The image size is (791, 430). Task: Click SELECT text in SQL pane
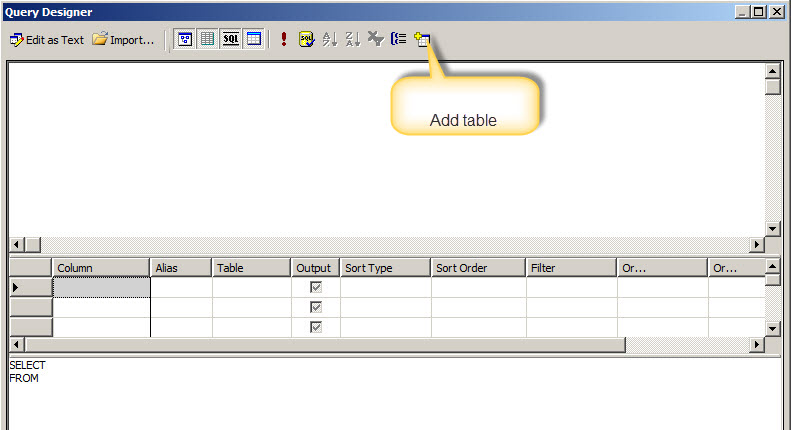pos(27,365)
